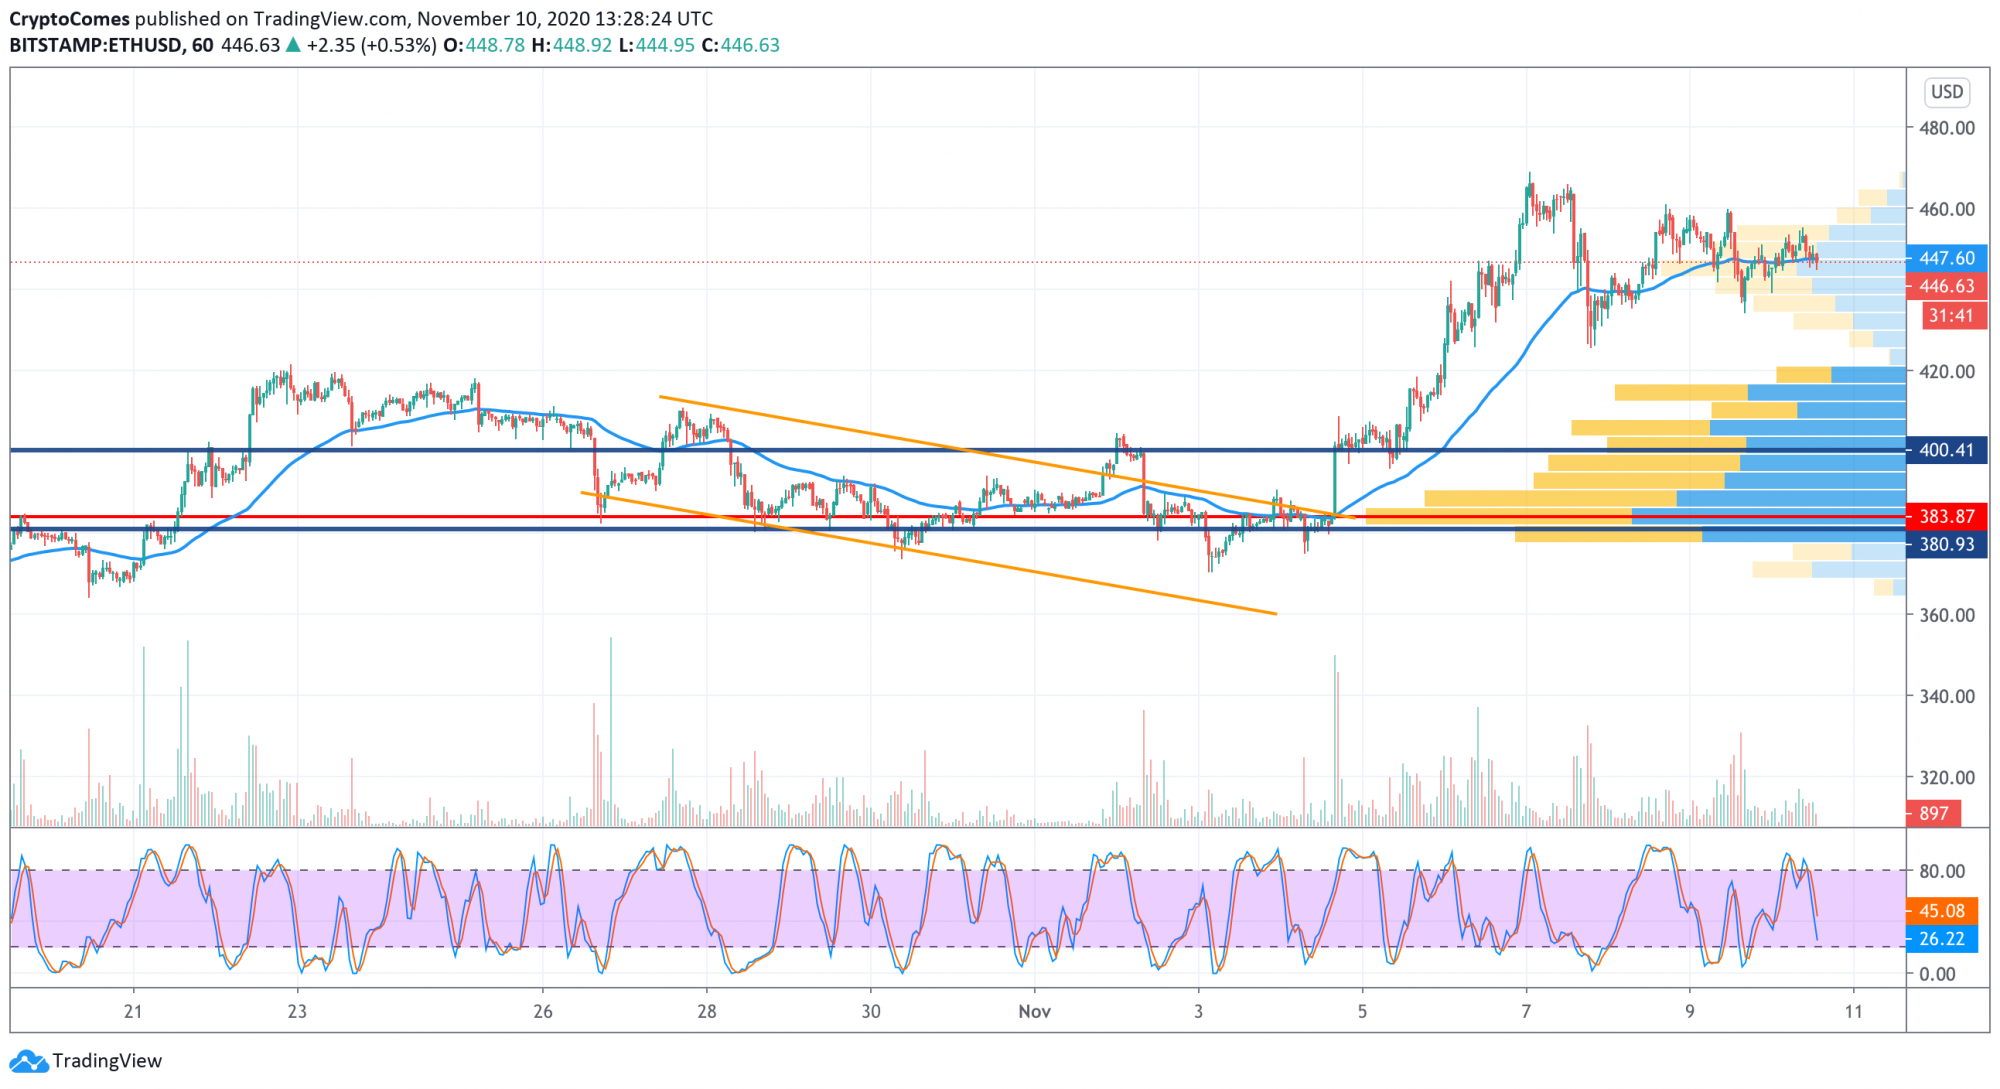Open the CryptoComes publisher link

pos(68,18)
